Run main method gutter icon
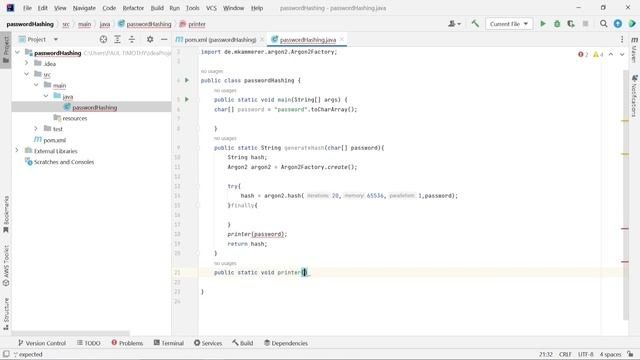This screenshot has width=640, height=360. 187,99
